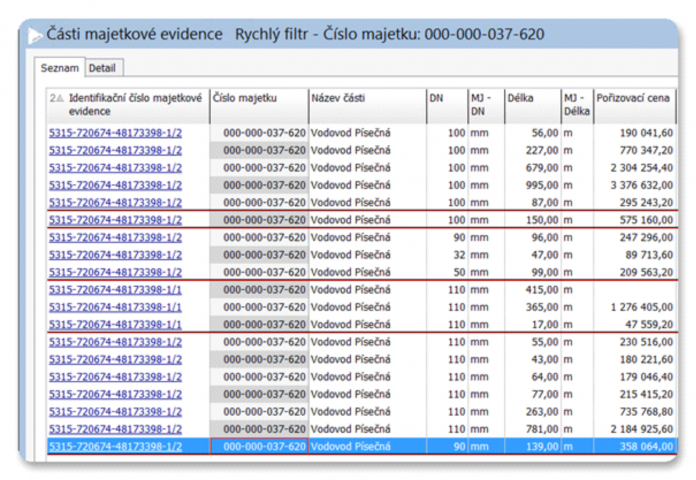Click the price cell '247 296,00'
The height and width of the screenshot is (480, 696).
[635, 238]
